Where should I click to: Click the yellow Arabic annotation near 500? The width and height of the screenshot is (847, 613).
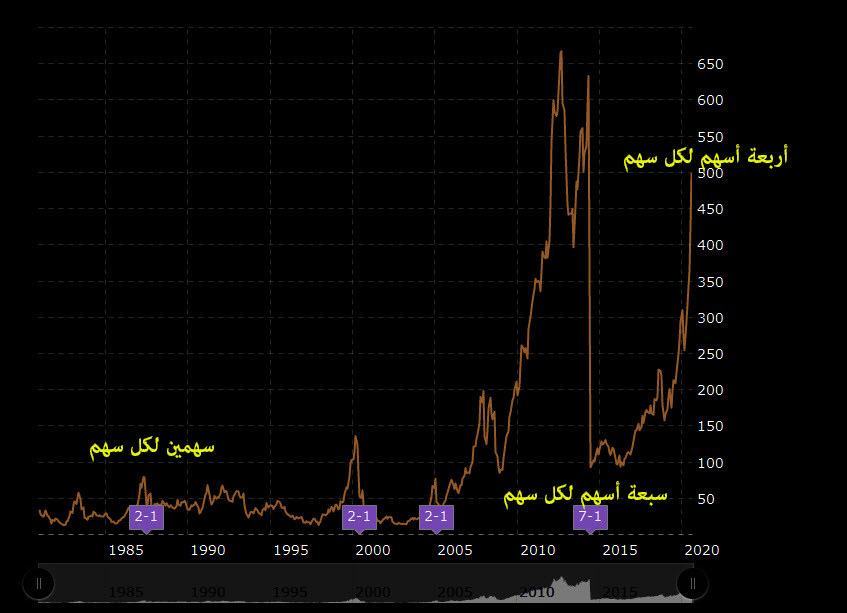point(705,157)
